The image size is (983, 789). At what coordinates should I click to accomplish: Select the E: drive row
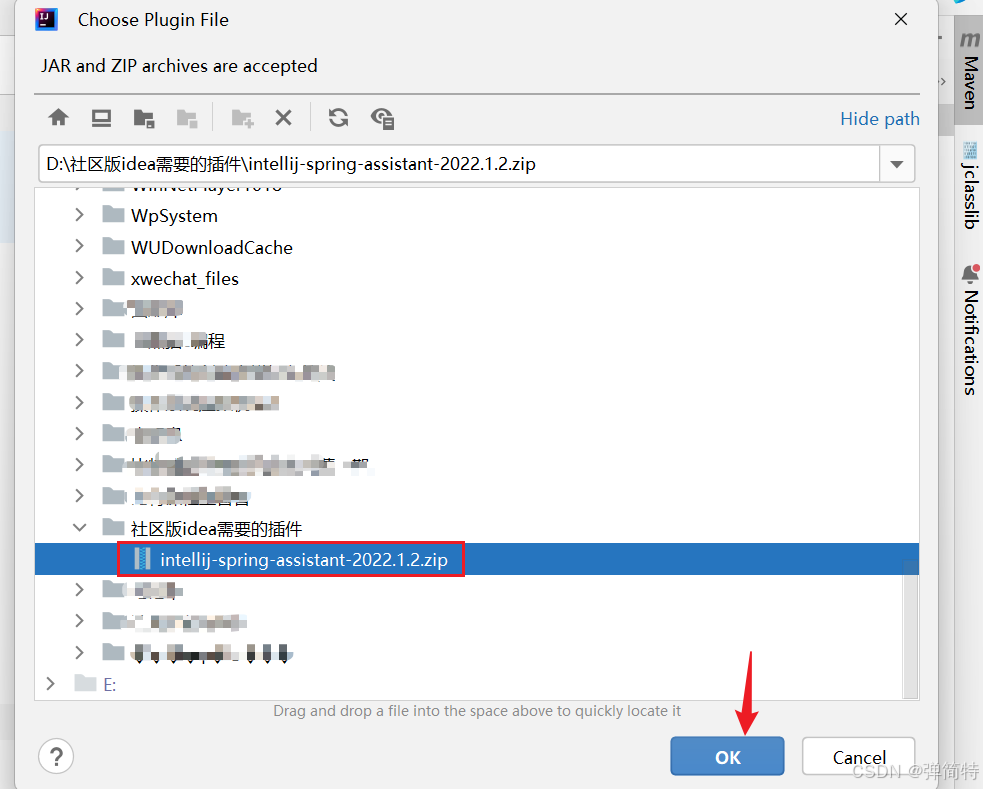[x=476, y=684]
